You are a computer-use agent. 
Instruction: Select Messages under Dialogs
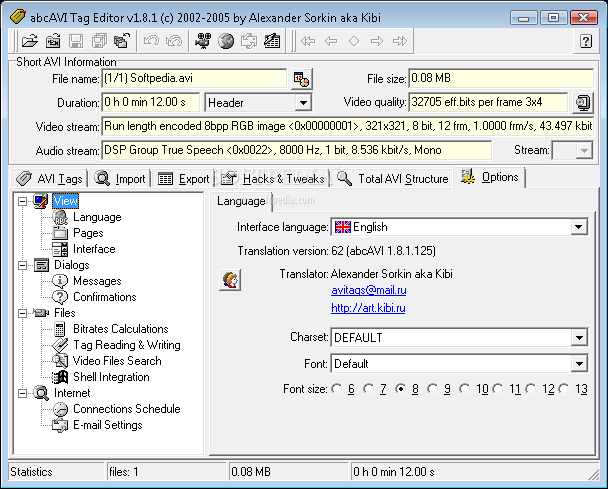tap(97, 281)
